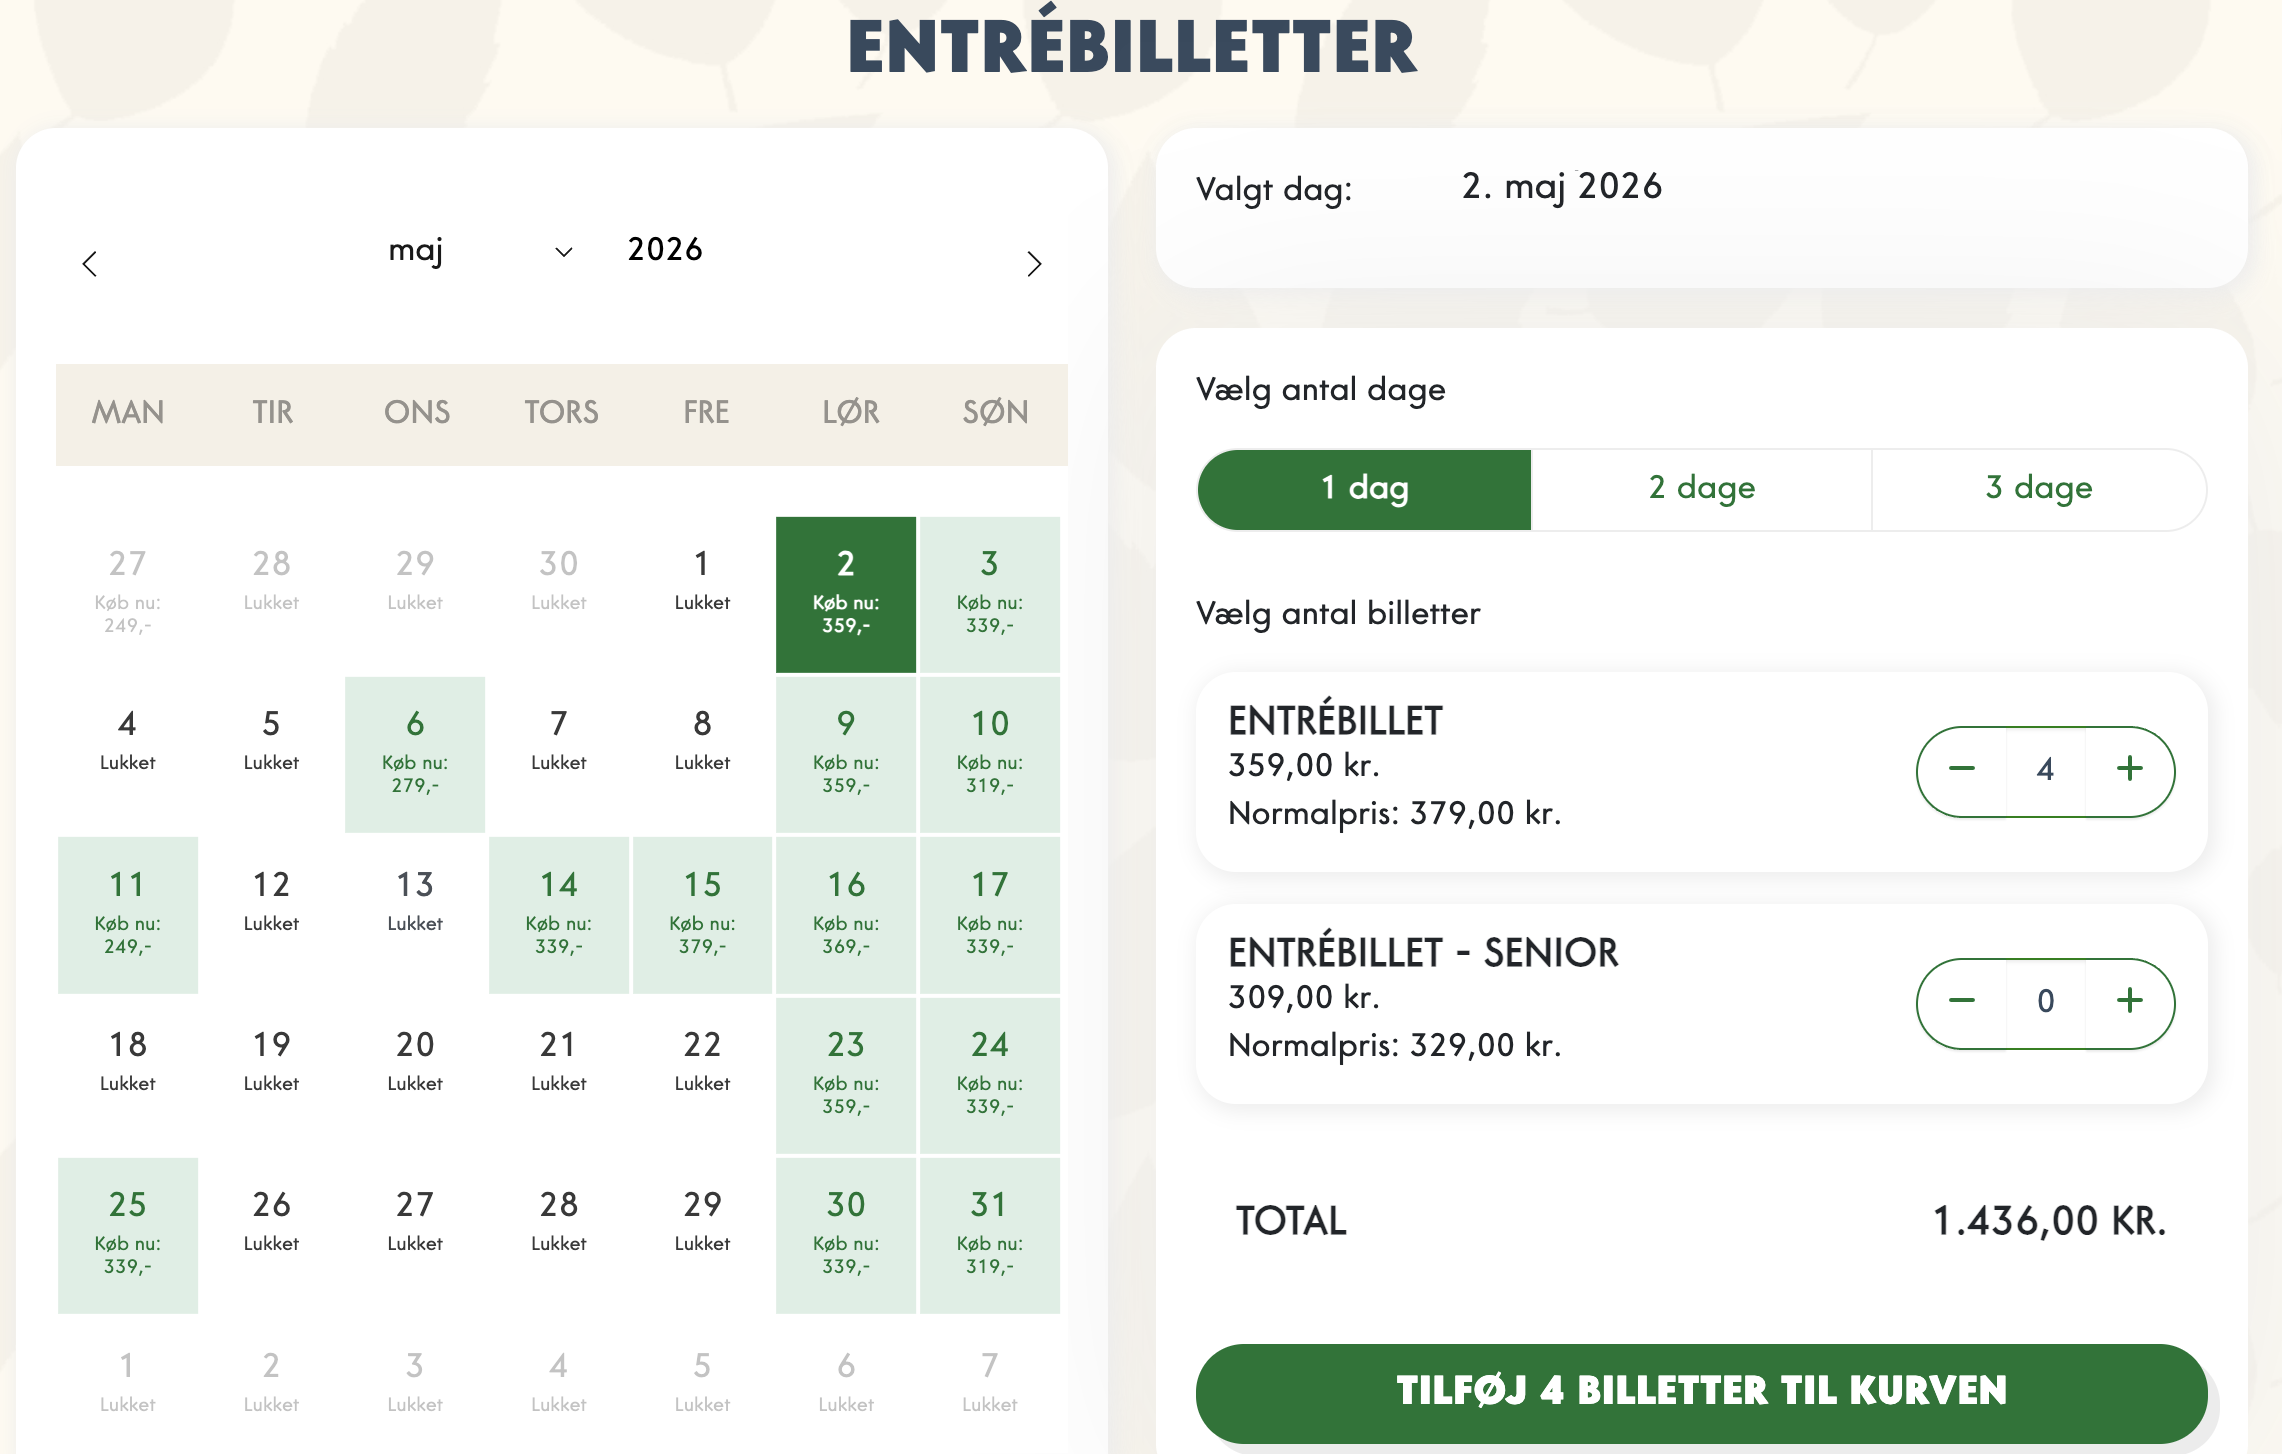Increase Entrébillet - Senior count with plus

2129,1001
